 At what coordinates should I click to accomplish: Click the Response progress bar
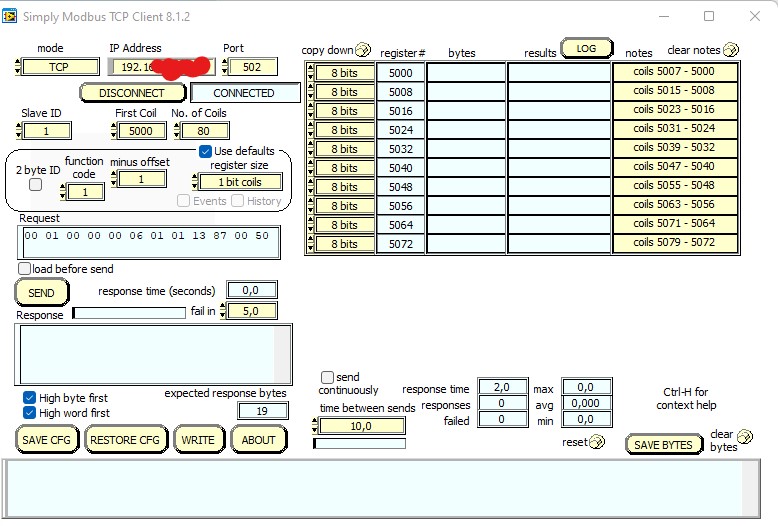130,313
